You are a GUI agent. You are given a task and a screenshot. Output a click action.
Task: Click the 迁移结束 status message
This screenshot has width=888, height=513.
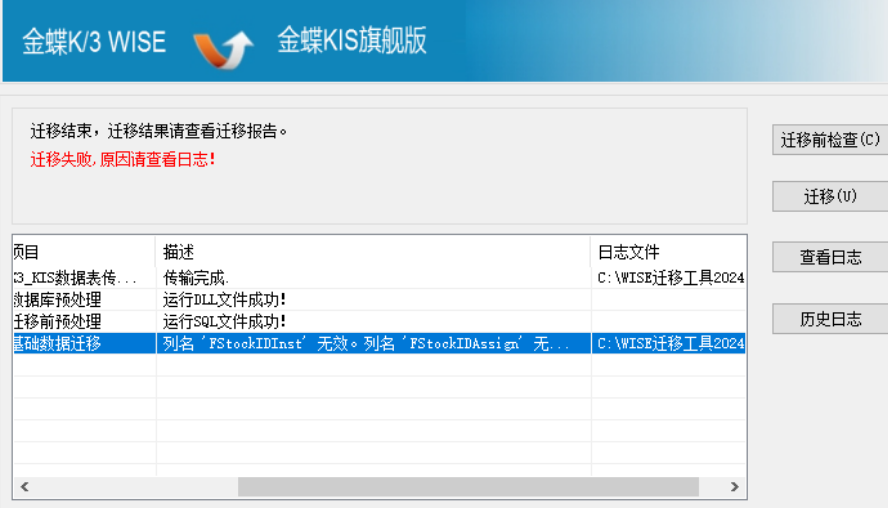pos(159,131)
